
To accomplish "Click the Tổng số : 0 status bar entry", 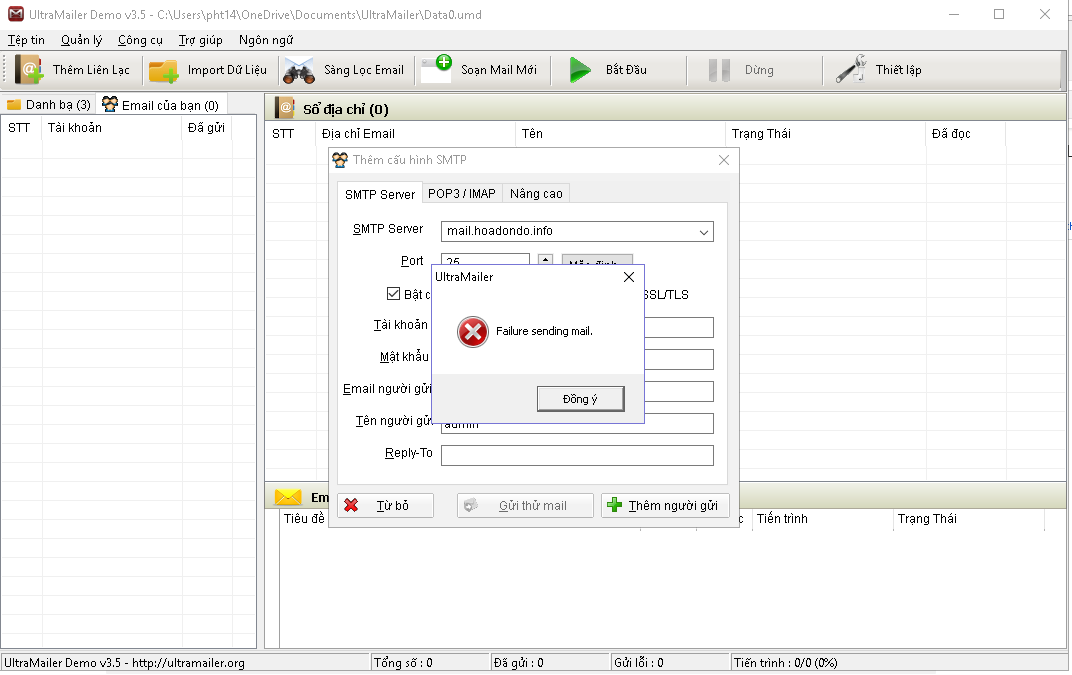I will [431, 662].
